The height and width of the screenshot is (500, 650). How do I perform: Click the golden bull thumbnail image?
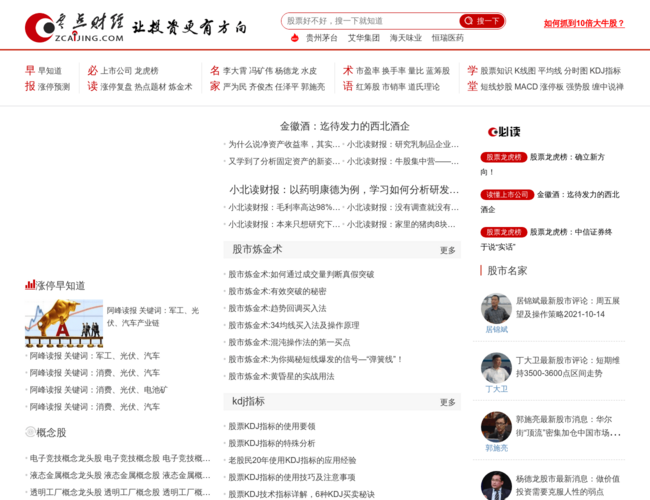point(64,323)
